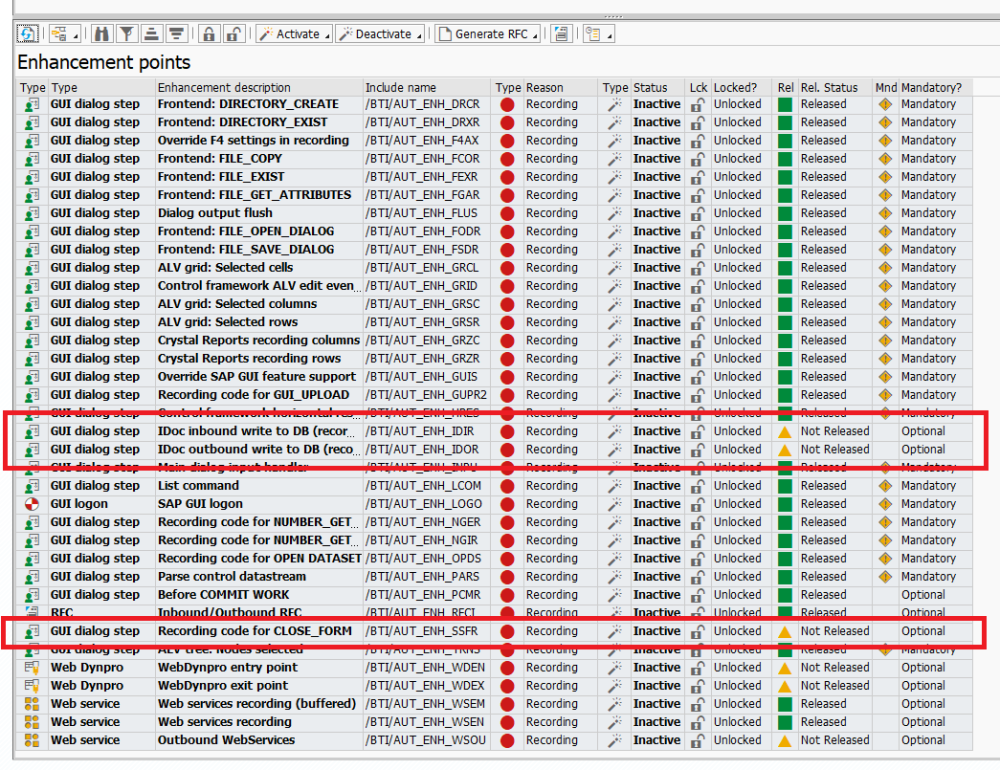
Task: Click the Status column header
Action: pyautogui.click(x=648, y=87)
